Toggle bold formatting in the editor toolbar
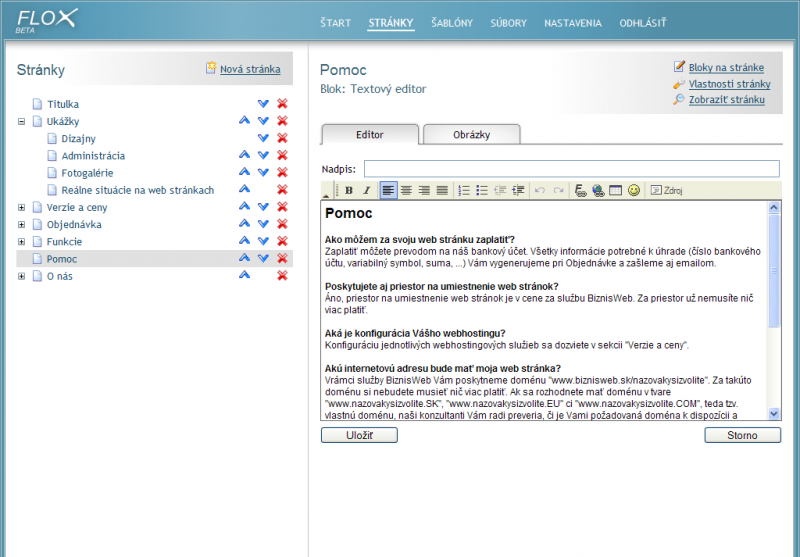This screenshot has width=800, height=557. [348, 190]
